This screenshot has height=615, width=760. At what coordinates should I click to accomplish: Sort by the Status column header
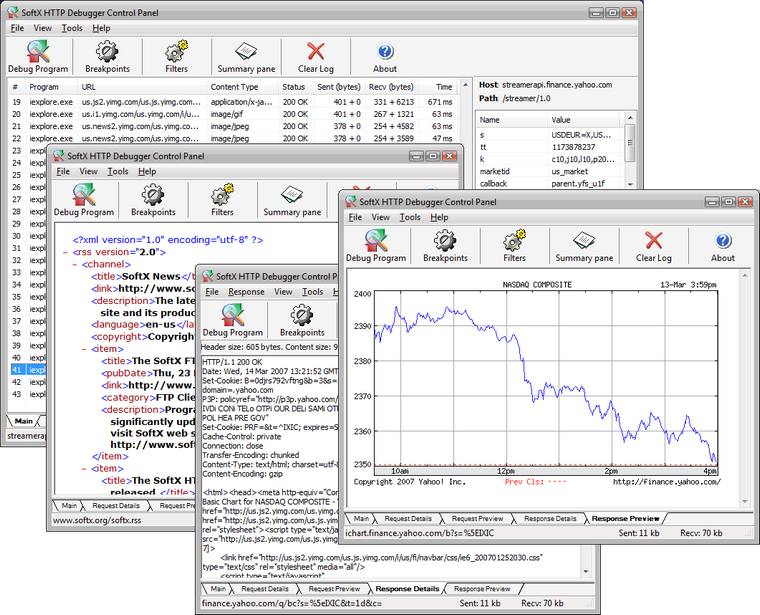point(294,87)
